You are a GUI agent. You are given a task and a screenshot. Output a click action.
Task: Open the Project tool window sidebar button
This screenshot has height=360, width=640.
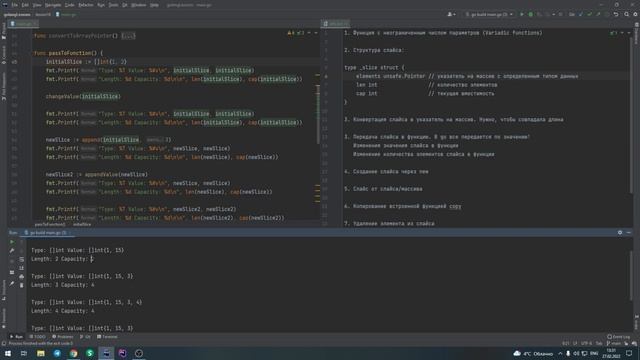click(4, 31)
